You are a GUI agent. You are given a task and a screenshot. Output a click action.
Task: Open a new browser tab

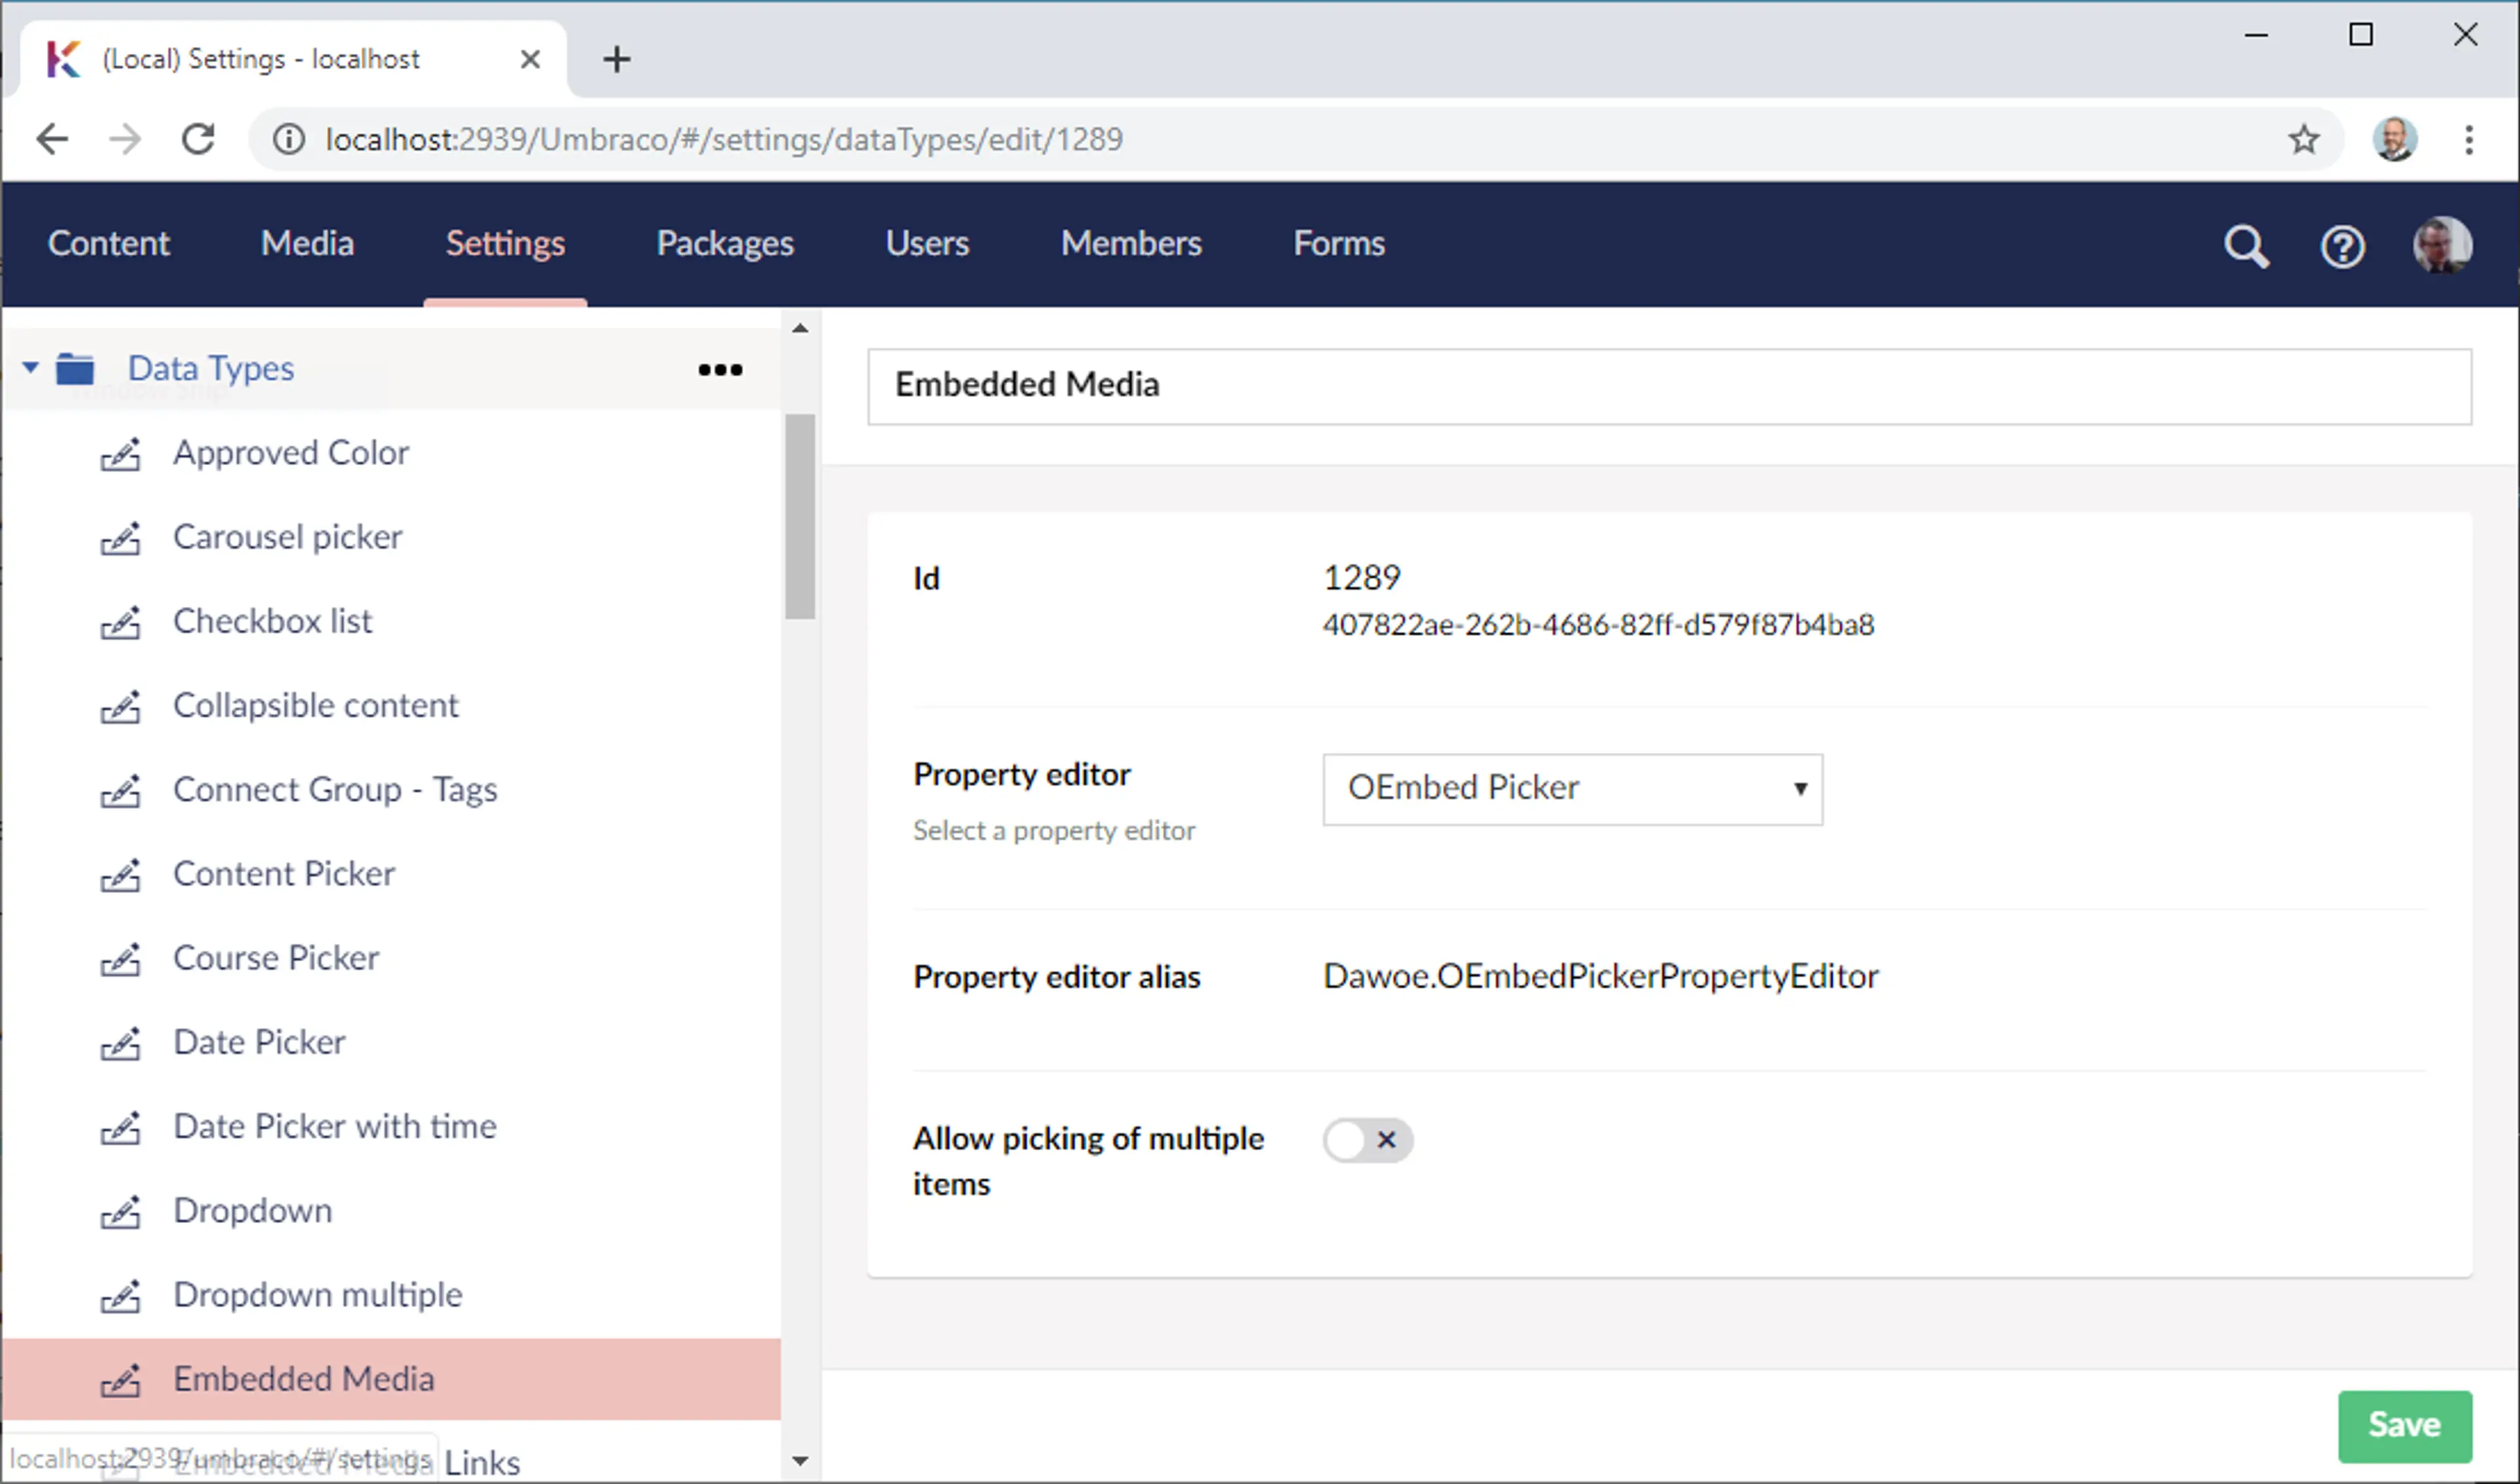(x=617, y=59)
